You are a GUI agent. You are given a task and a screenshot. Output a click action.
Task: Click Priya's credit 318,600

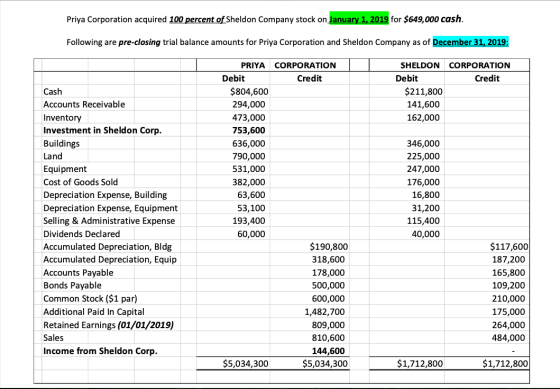(x=328, y=260)
